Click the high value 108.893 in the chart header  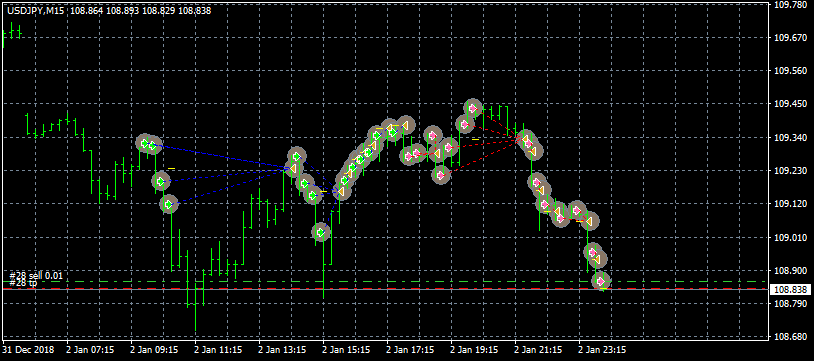click(x=123, y=10)
